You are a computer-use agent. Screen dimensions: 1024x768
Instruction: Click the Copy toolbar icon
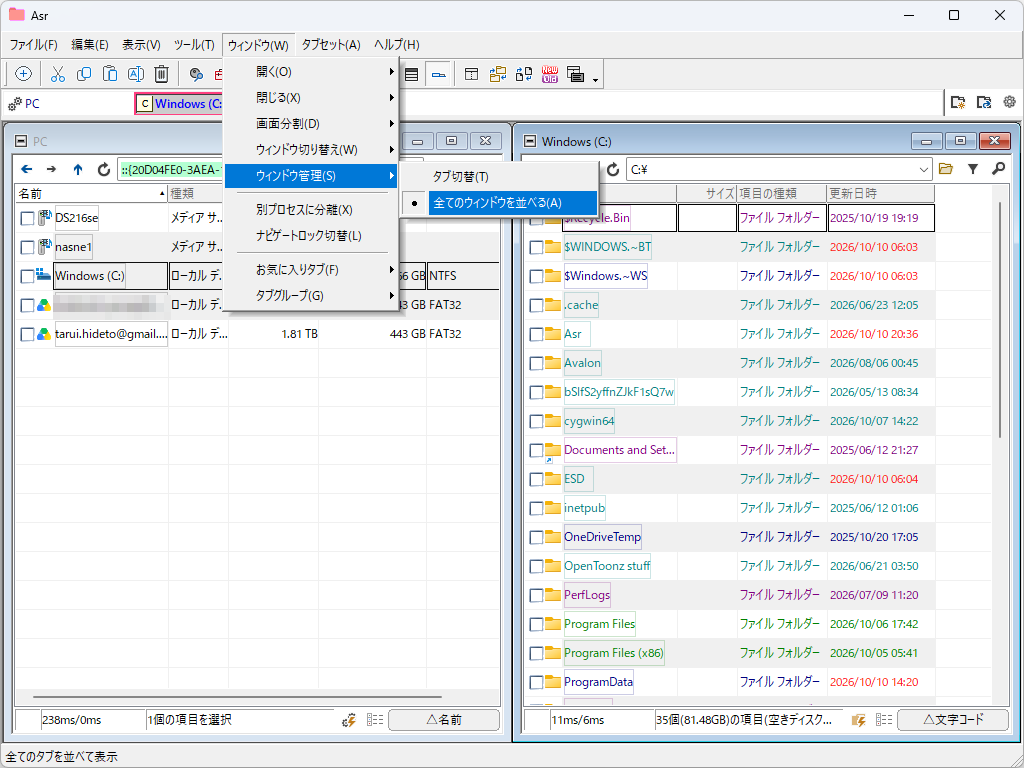click(x=84, y=74)
